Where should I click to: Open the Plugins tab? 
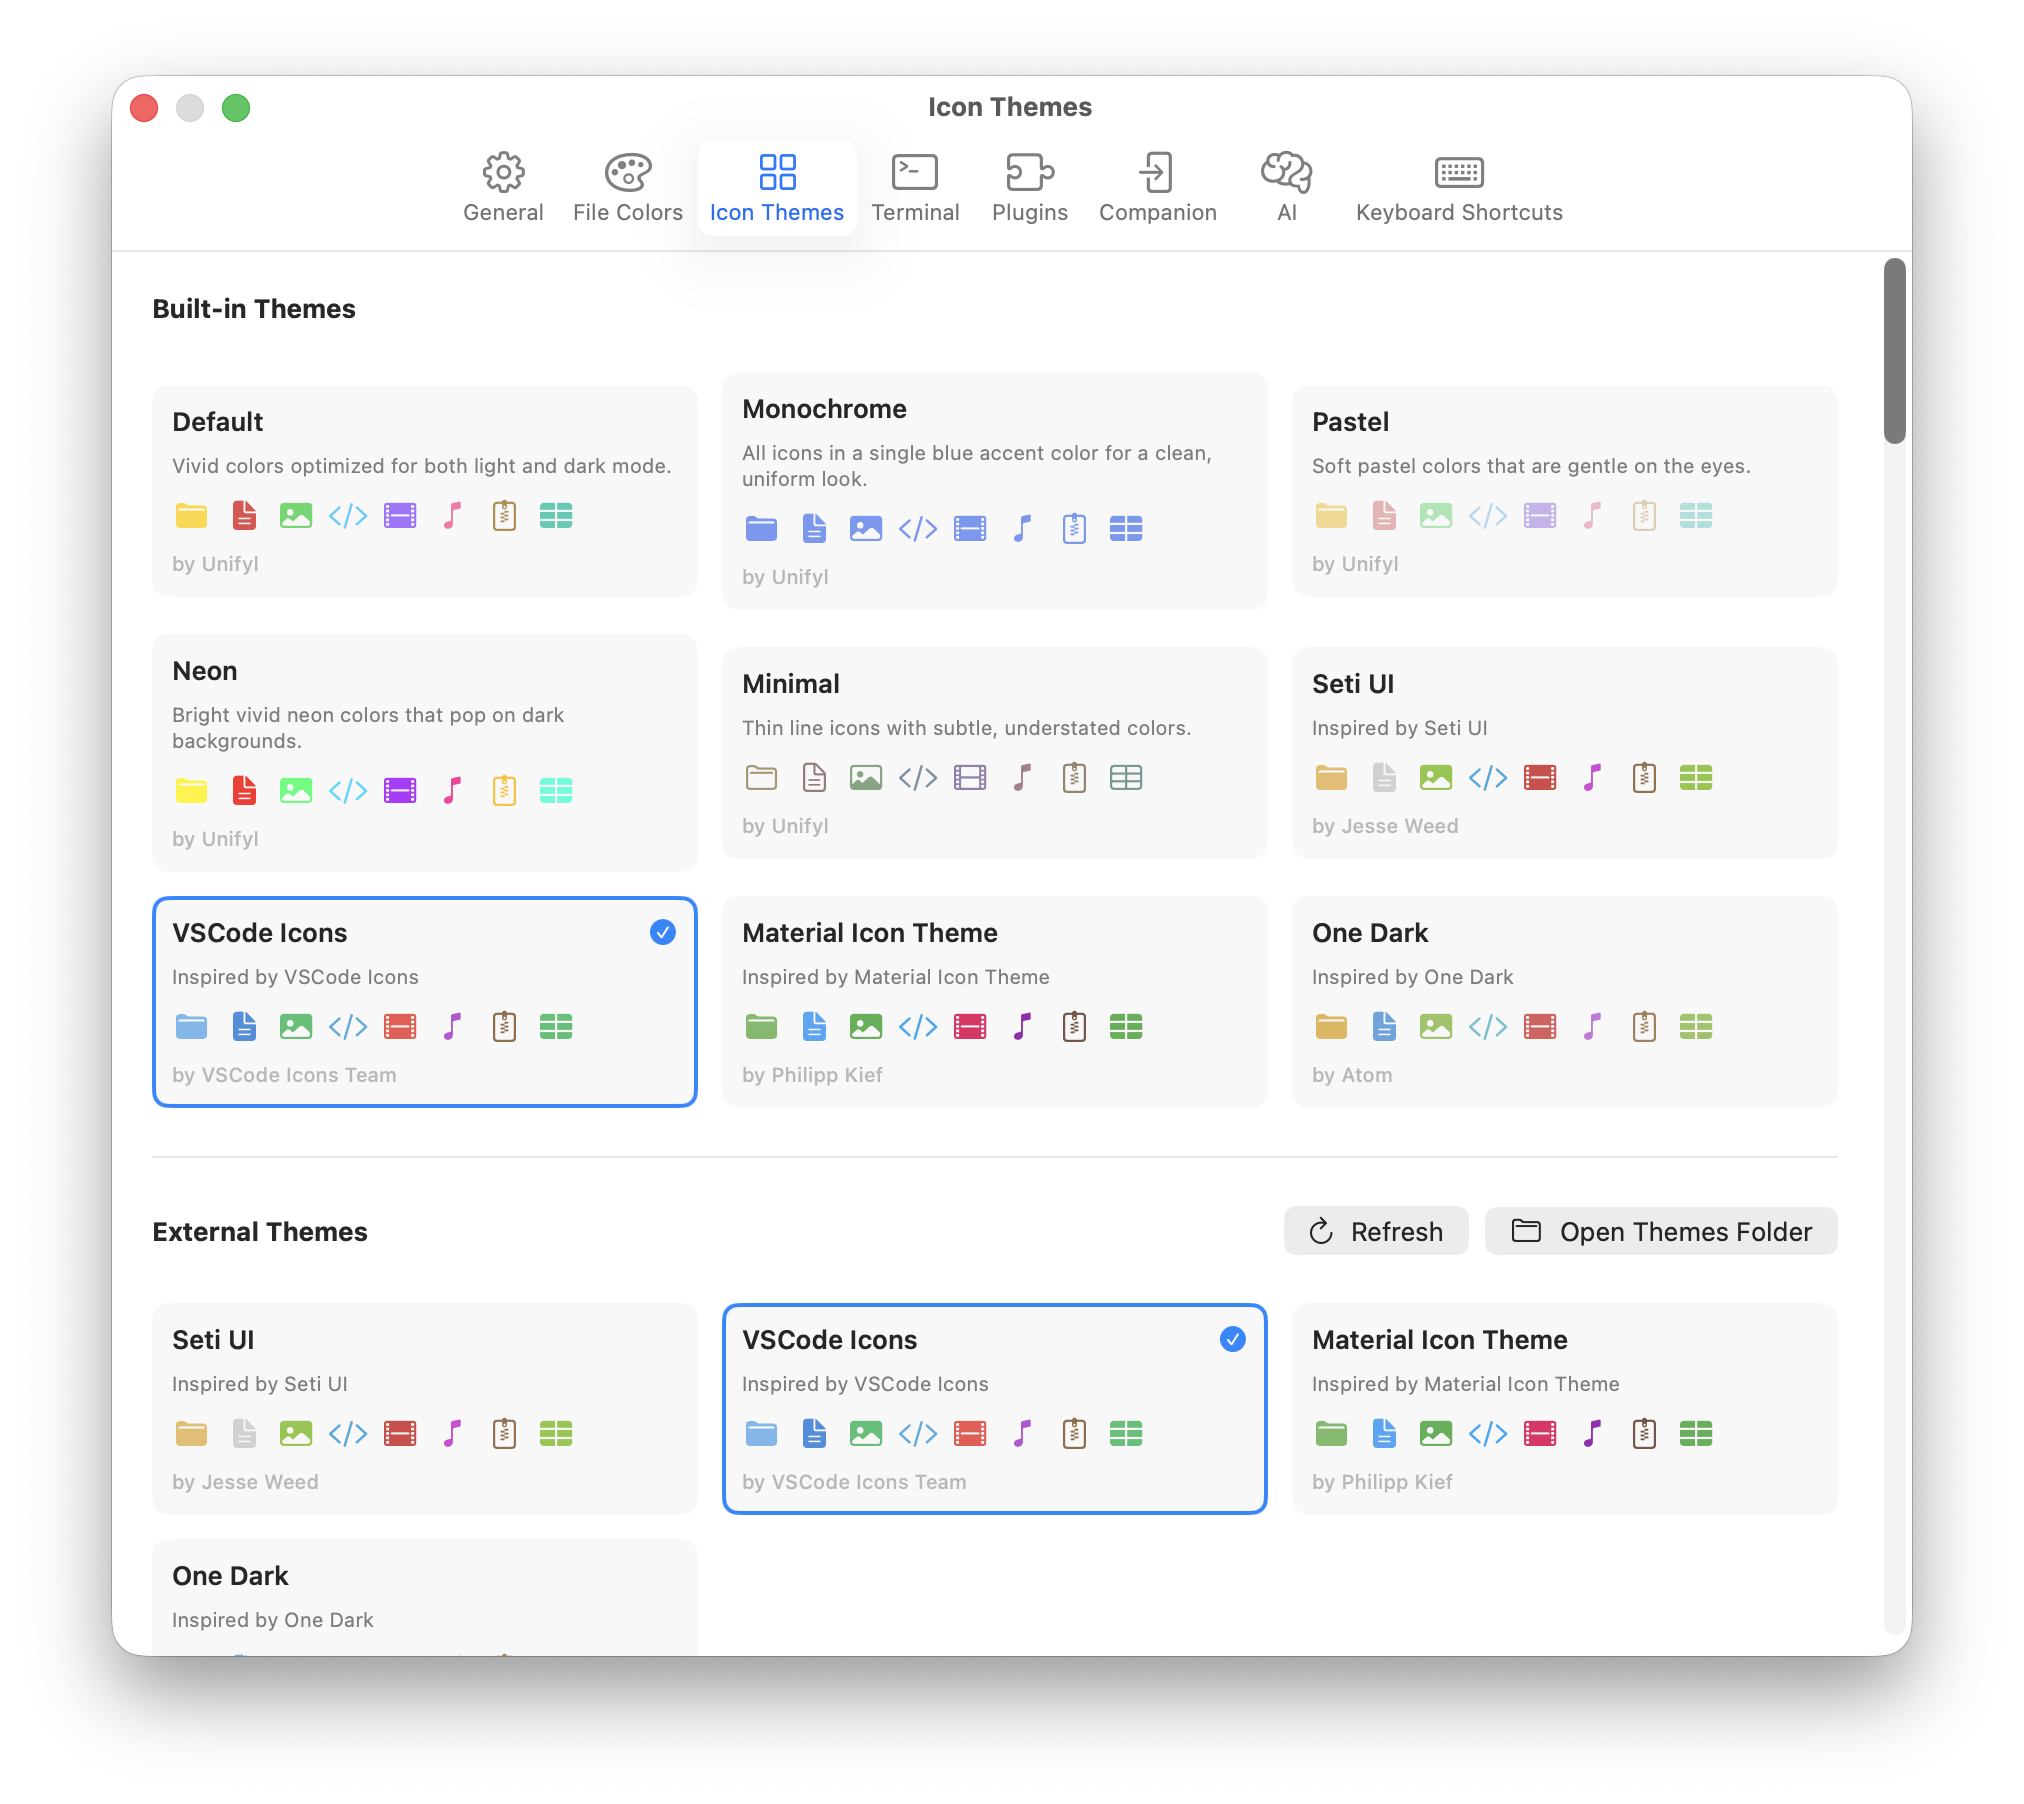pos(1030,188)
